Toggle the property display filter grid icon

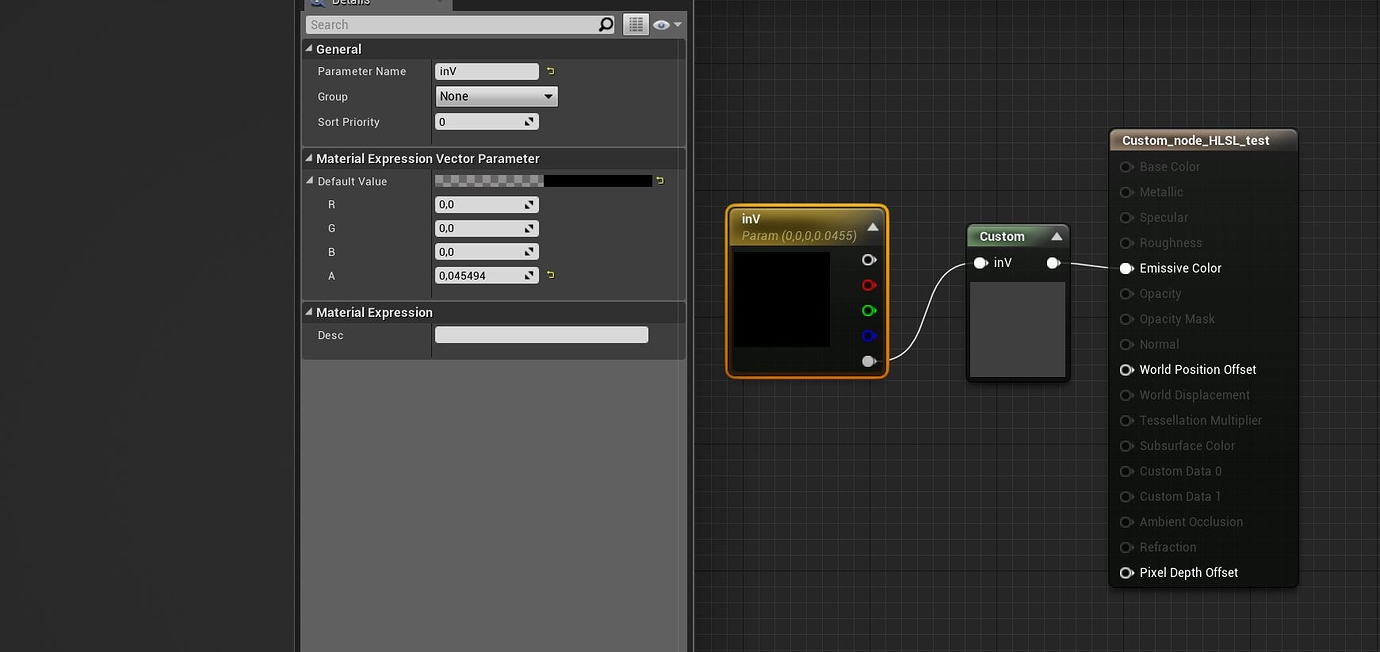[636, 24]
